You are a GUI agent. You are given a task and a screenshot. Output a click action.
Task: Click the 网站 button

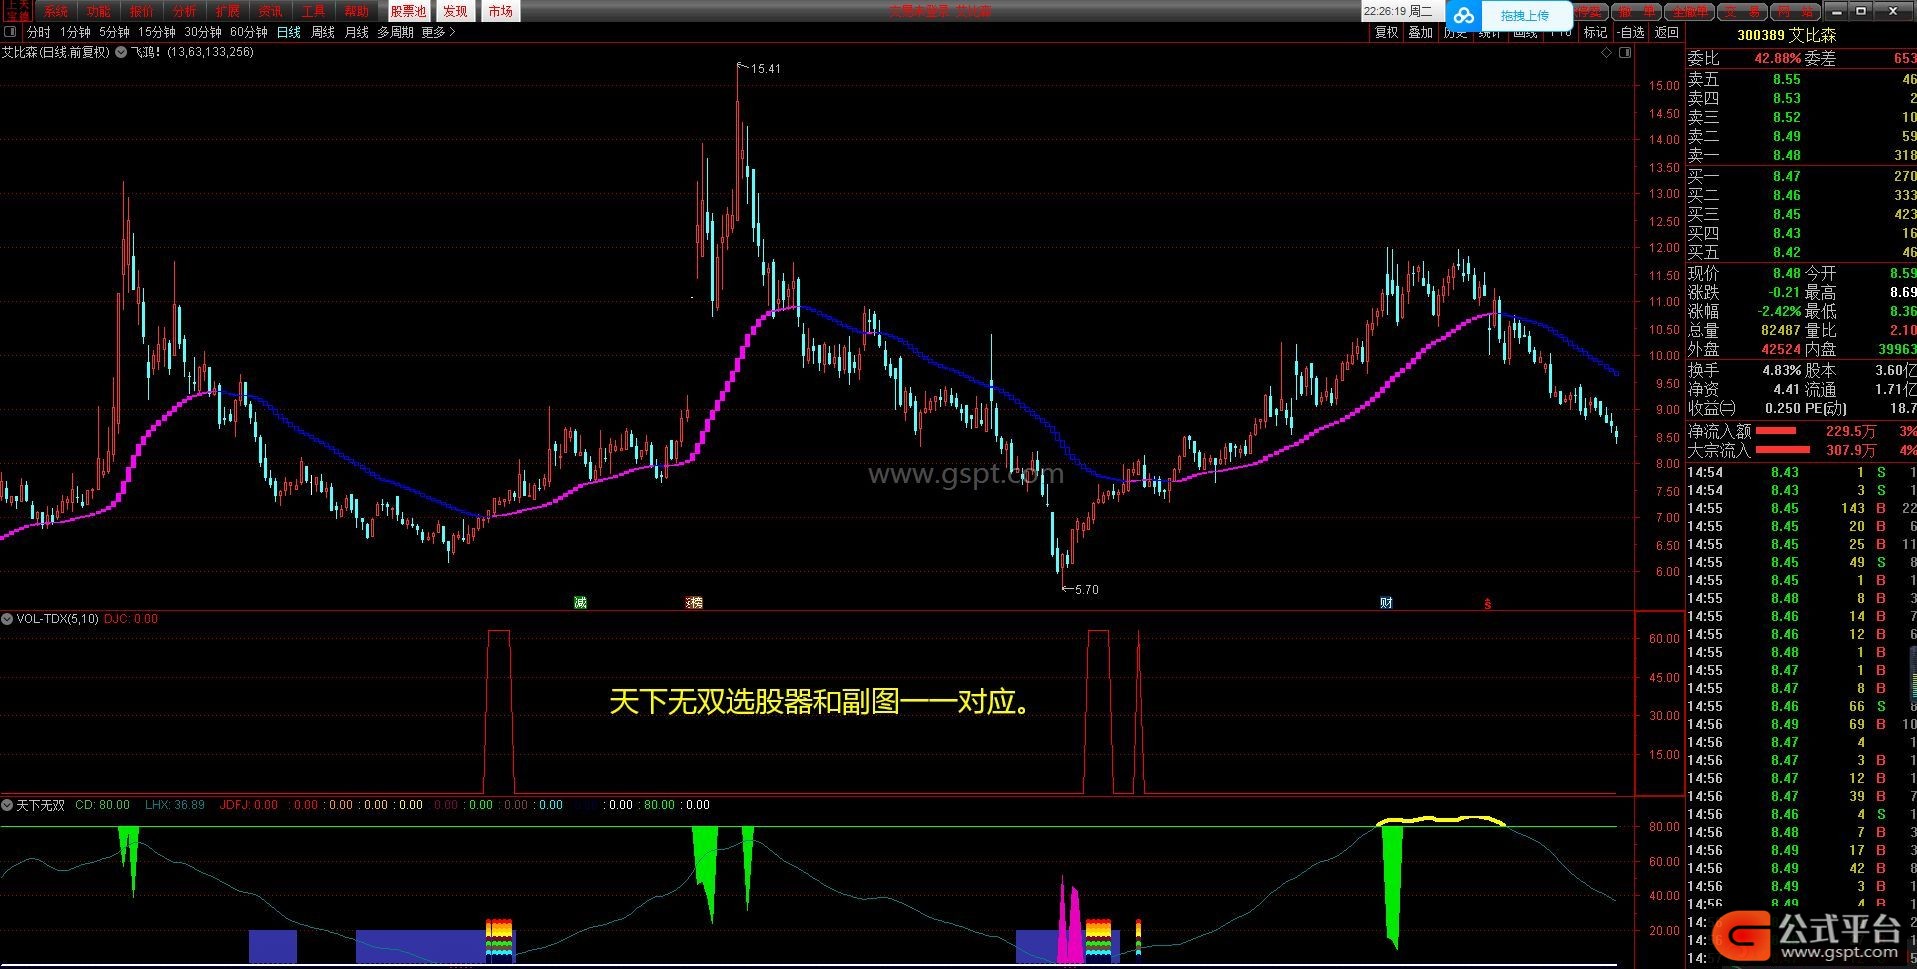coord(1796,12)
